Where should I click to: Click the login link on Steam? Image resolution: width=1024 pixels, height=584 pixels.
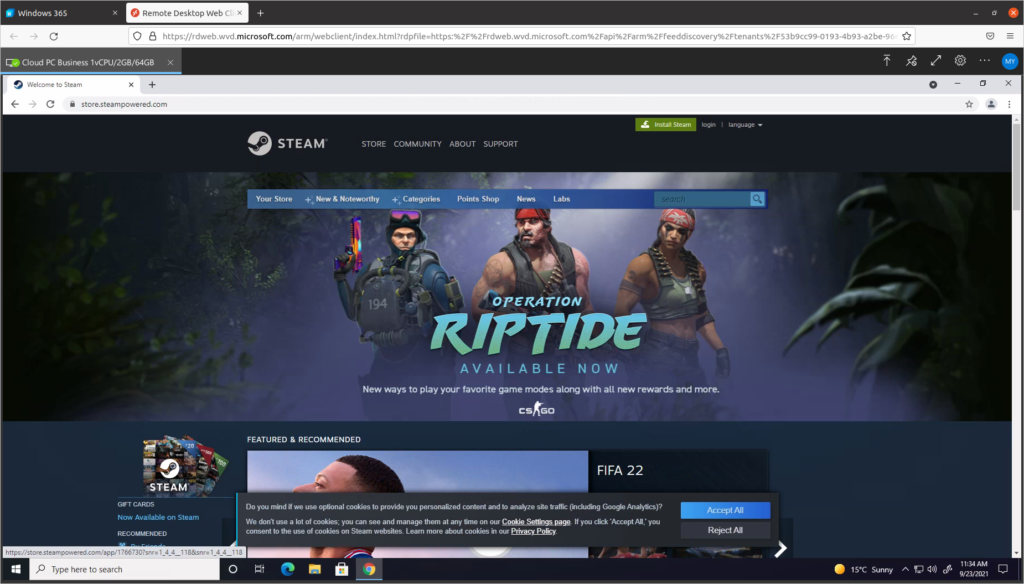709,125
